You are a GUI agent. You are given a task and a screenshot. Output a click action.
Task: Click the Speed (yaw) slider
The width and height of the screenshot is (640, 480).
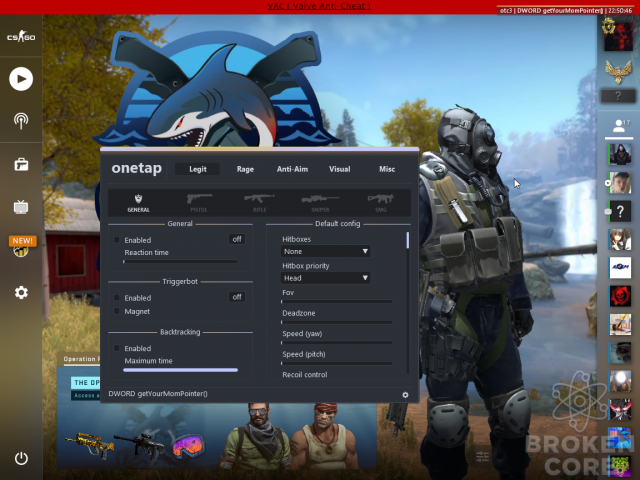(337, 343)
